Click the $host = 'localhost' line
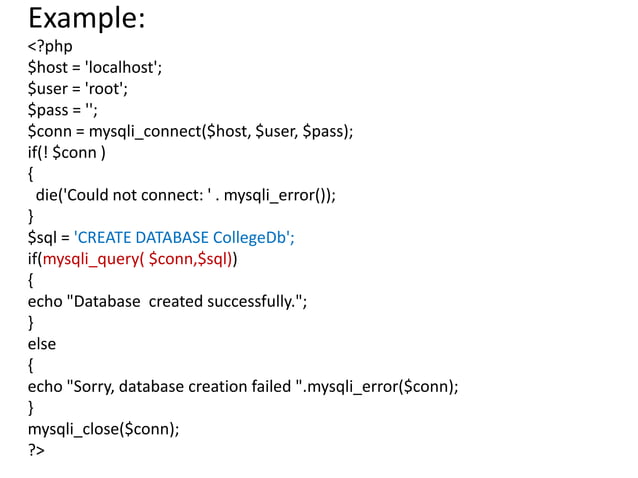The image size is (638, 478). (95, 68)
